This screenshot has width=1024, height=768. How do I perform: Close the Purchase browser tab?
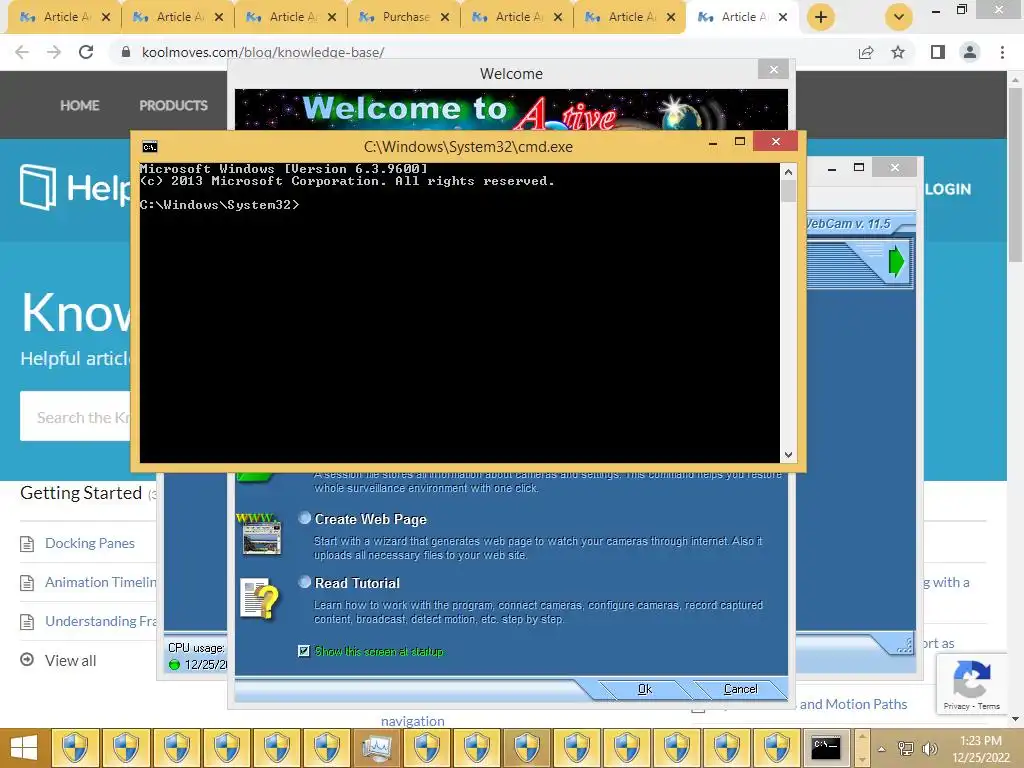coord(445,17)
